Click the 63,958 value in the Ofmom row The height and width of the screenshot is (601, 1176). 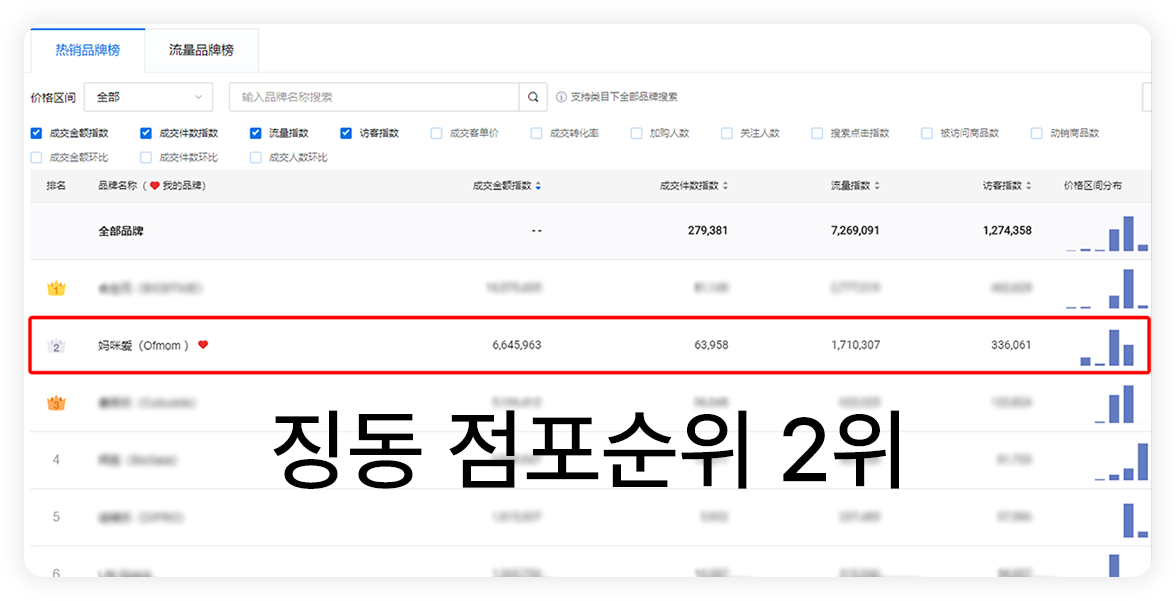tap(711, 345)
